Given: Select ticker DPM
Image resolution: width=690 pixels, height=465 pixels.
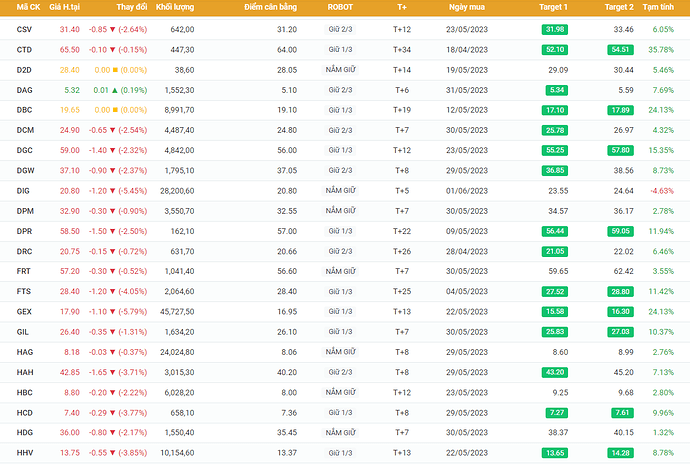Looking at the screenshot, I should [x=25, y=211].
